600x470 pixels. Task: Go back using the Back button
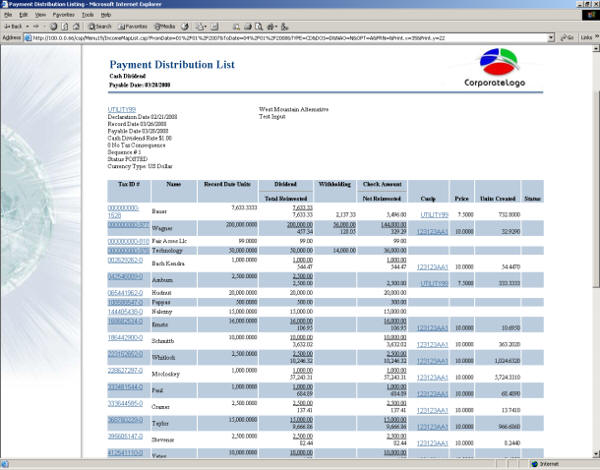point(13,26)
